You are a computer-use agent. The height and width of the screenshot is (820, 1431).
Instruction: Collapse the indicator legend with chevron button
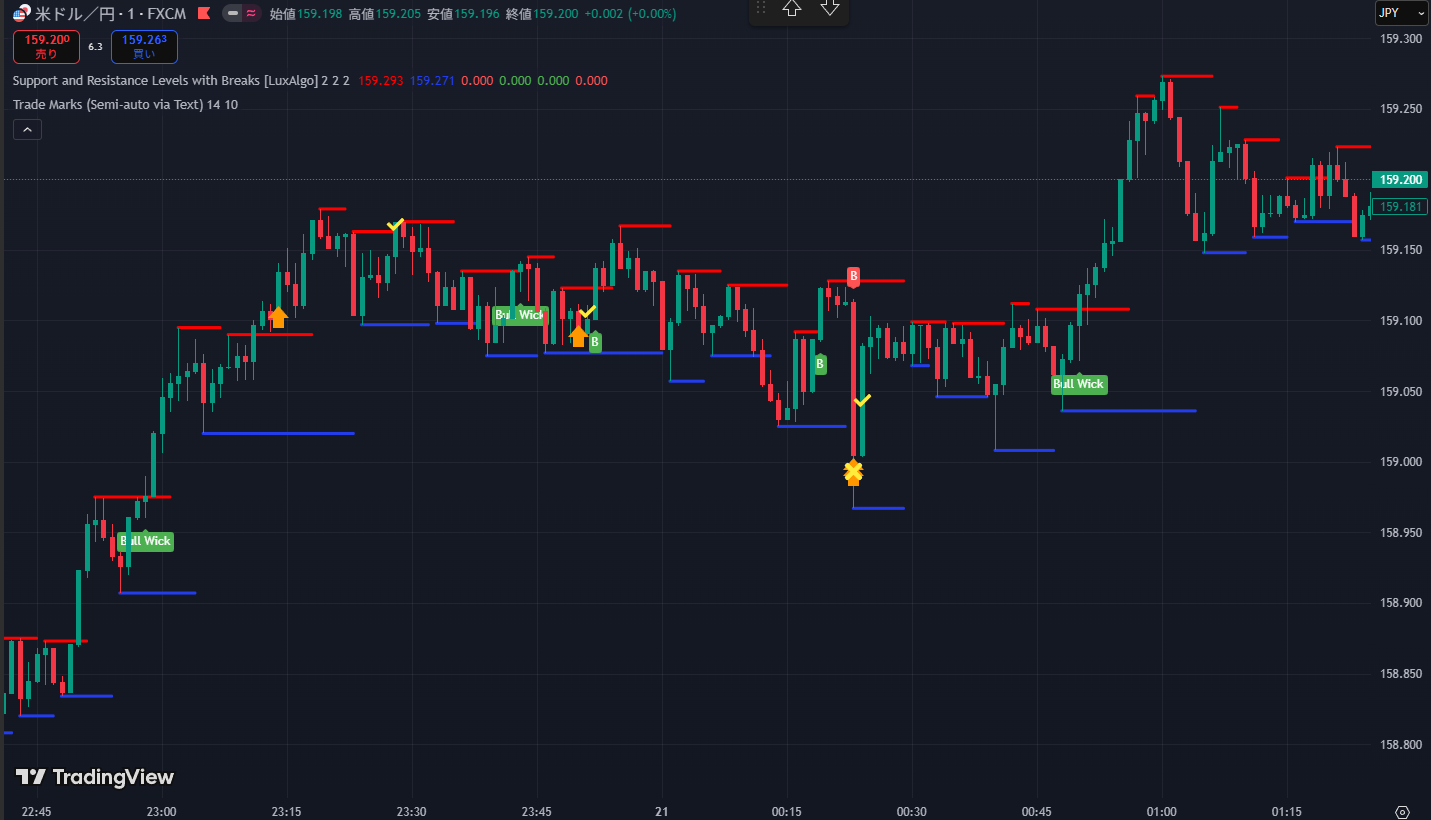click(x=27, y=129)
